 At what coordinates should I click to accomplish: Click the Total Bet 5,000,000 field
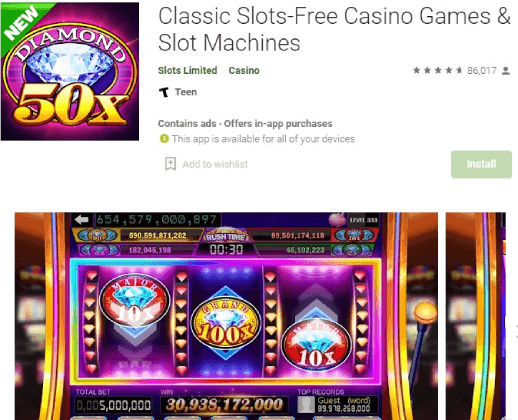tap(113, 405)
